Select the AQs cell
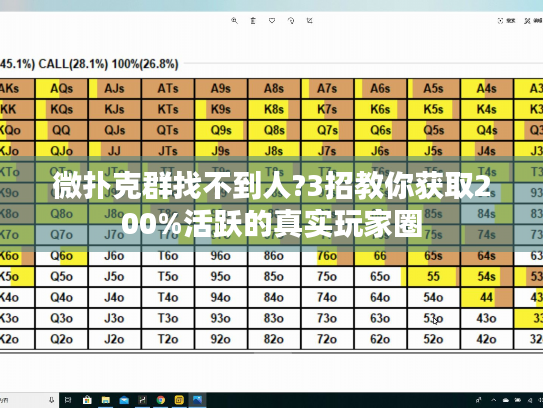Viewport: 543px width, 408px height. click(x=62, y=89)
